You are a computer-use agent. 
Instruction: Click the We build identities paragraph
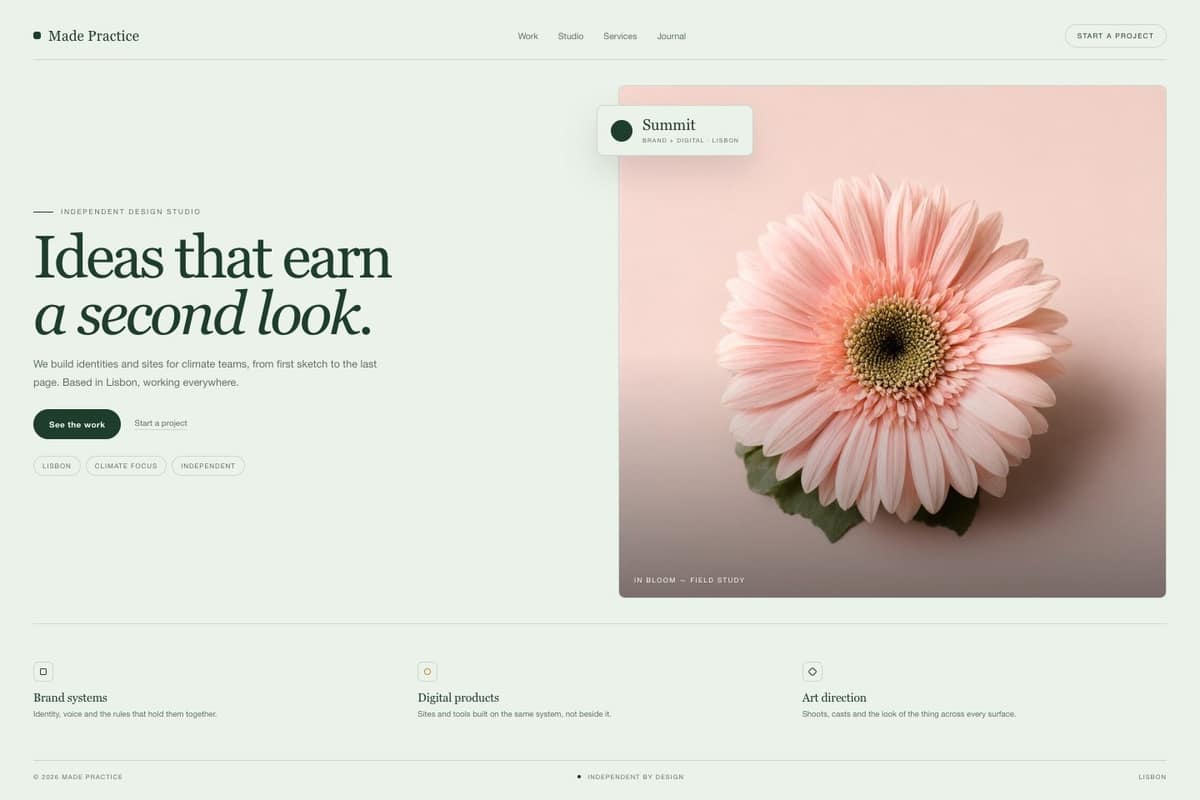[205, 373]
